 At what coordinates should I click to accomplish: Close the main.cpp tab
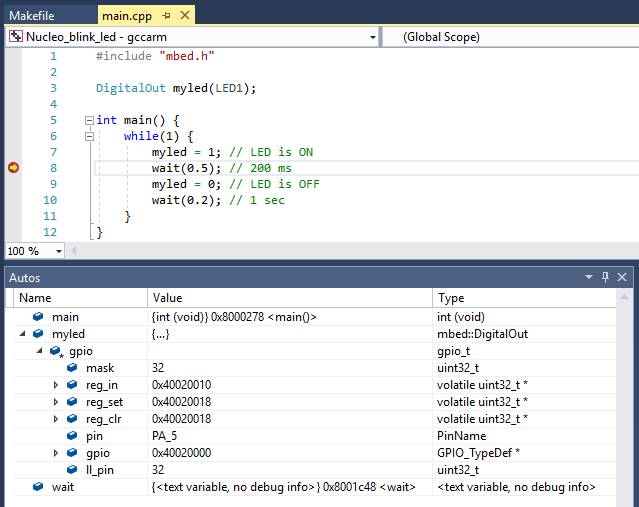(x=184, y=16)
